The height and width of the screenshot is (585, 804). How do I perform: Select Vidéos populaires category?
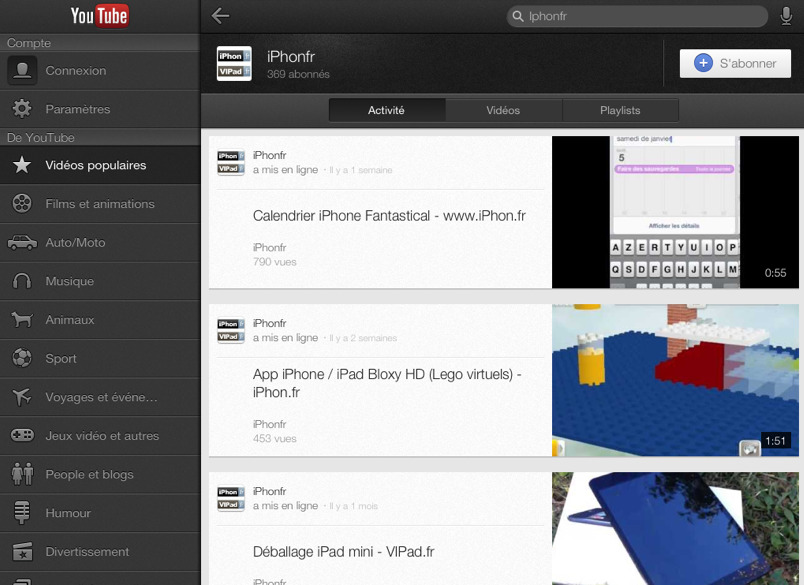coord(100,165)
